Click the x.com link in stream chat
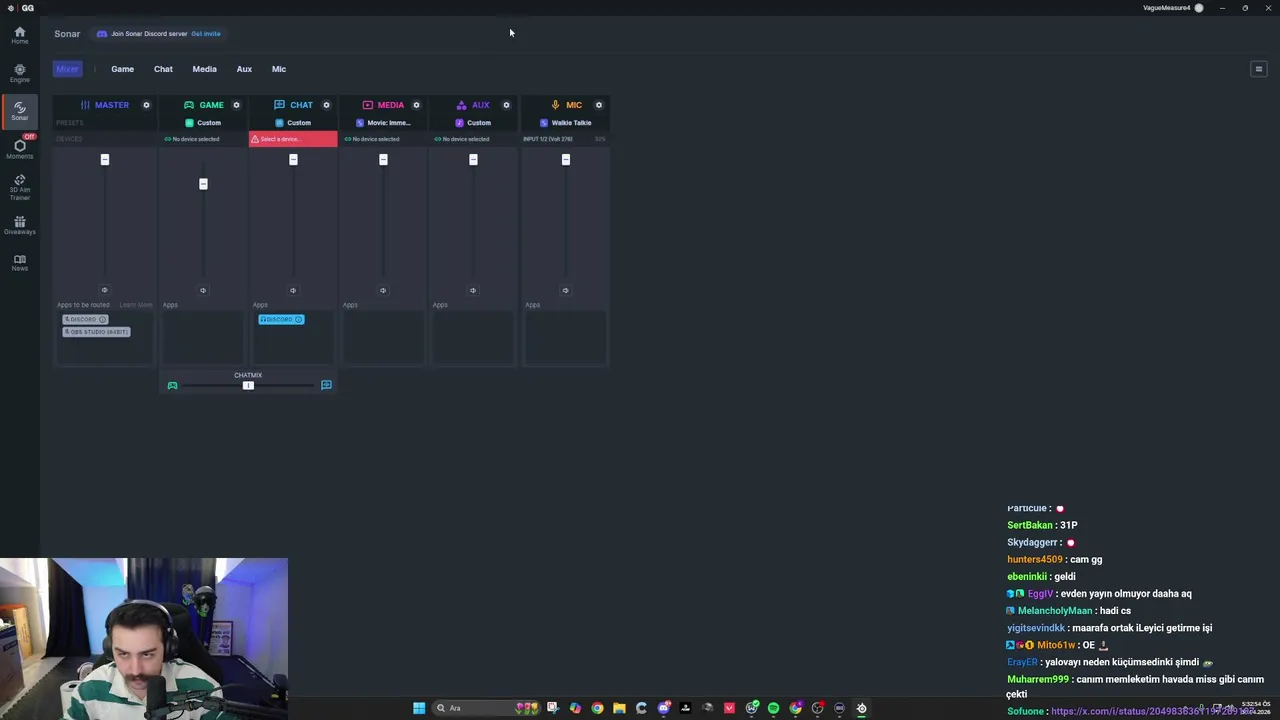Viewport: 1280px width, 720px height. (x=1152, y=711)
